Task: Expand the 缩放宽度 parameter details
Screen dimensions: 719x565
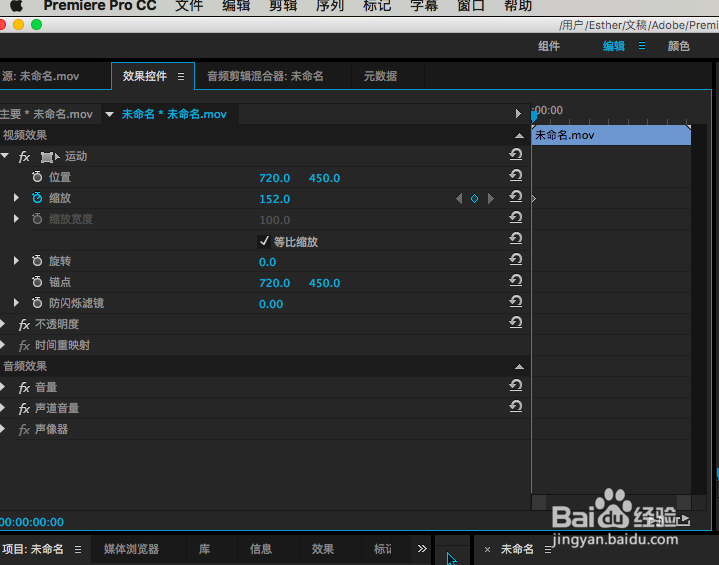Action: (x=17, y=219)
